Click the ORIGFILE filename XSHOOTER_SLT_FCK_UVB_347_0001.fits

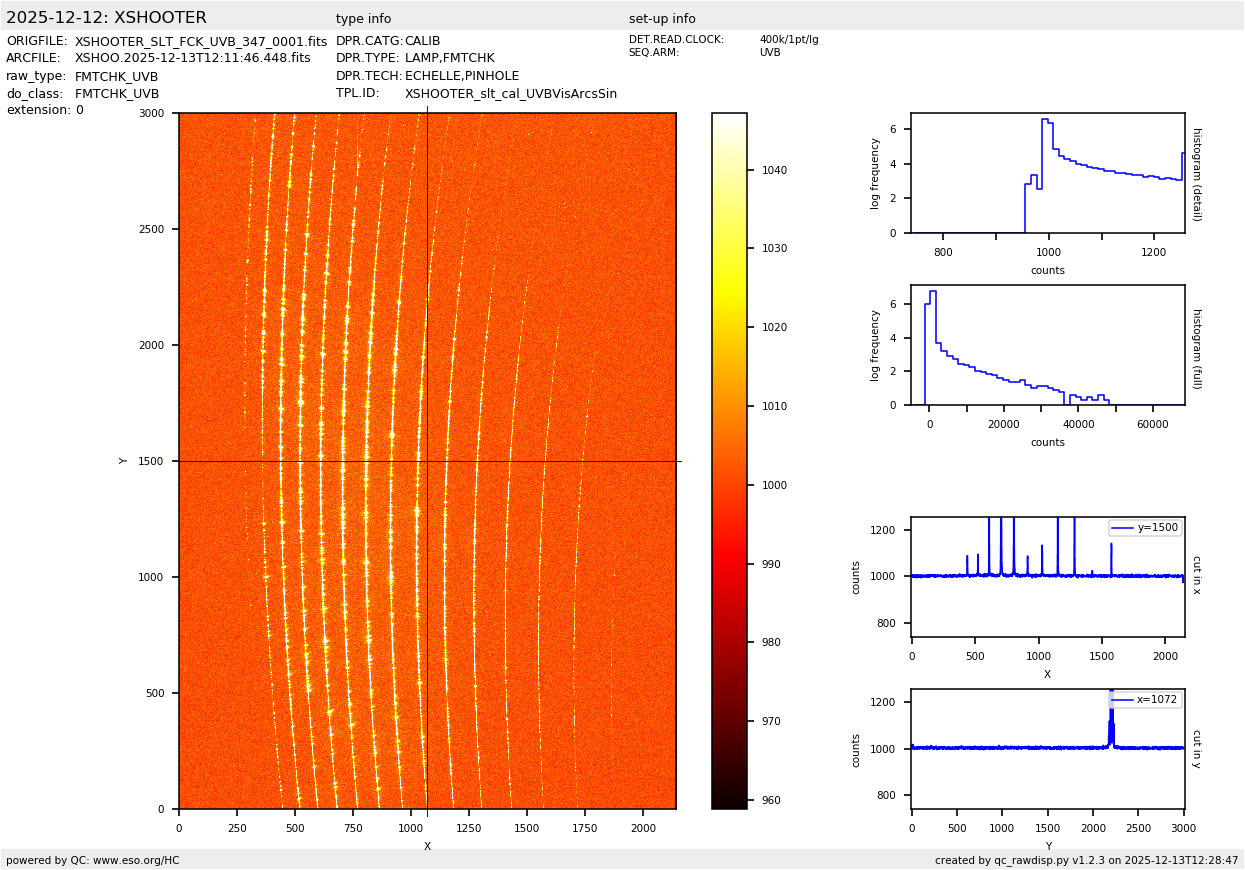(x=201, y=42)
